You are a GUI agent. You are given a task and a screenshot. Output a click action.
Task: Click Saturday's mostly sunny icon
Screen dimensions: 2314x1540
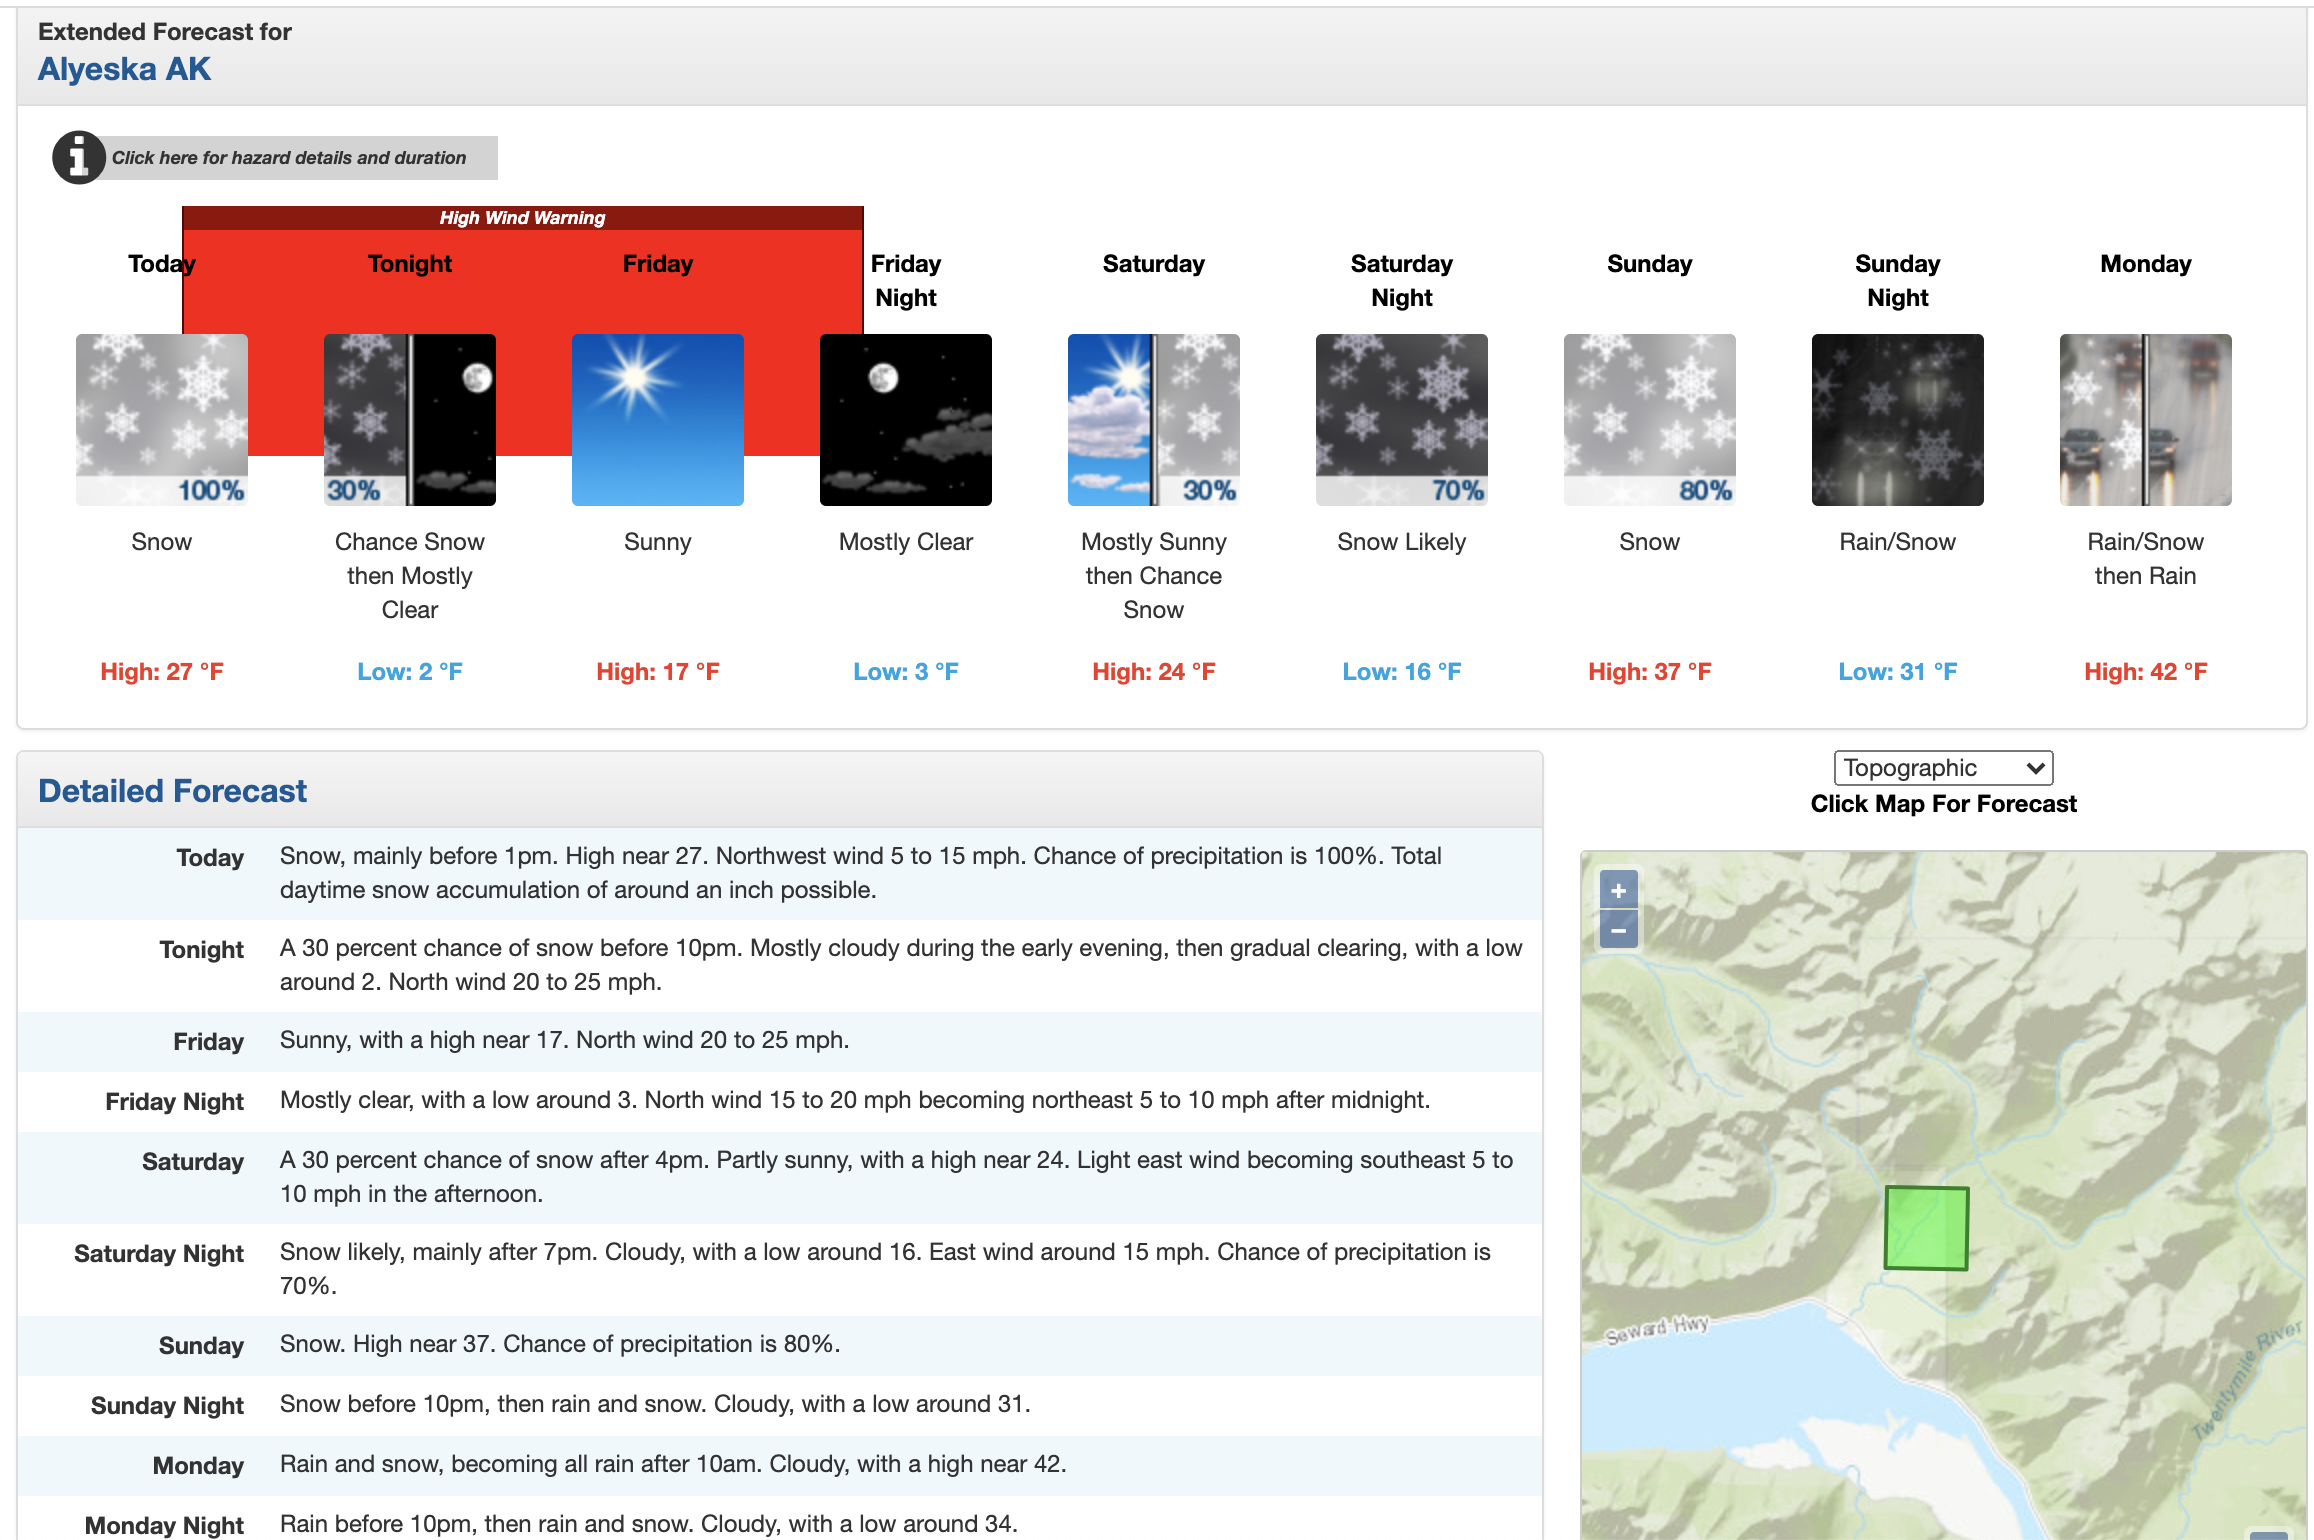click(1154, 420)
